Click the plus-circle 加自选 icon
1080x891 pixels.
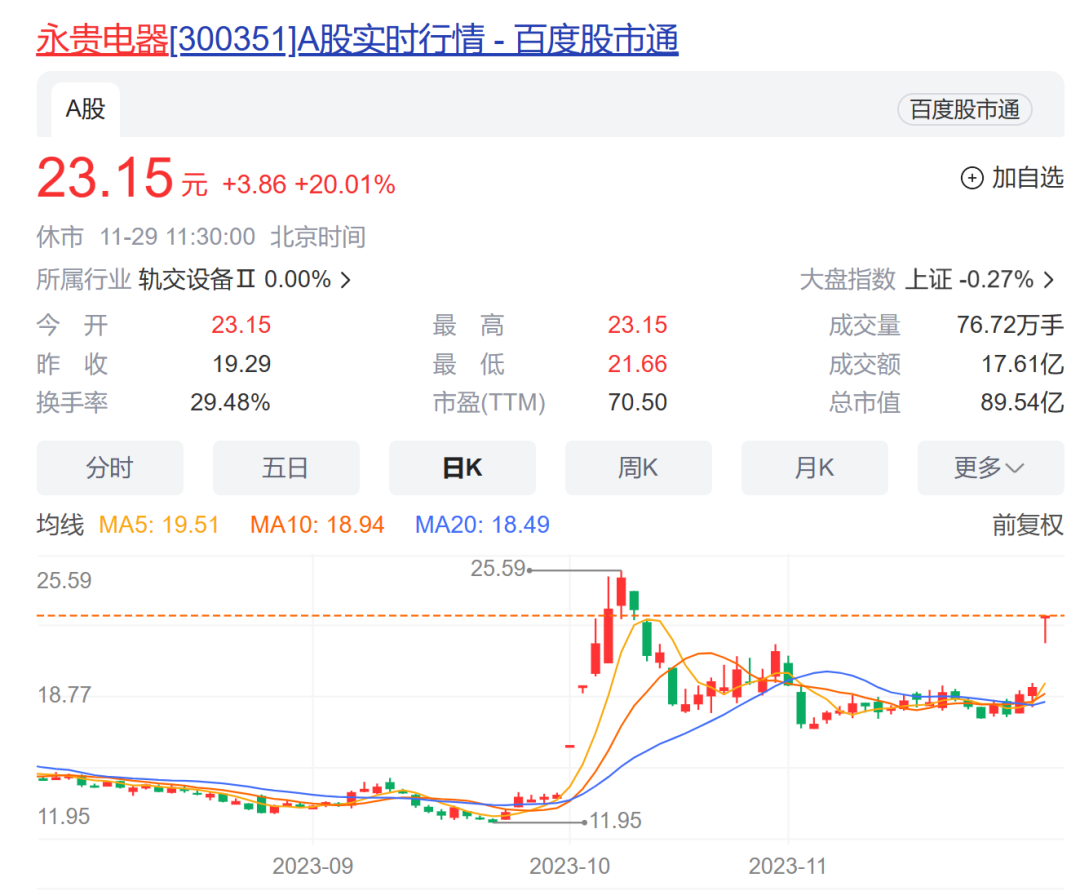click(x=972, y=178)
